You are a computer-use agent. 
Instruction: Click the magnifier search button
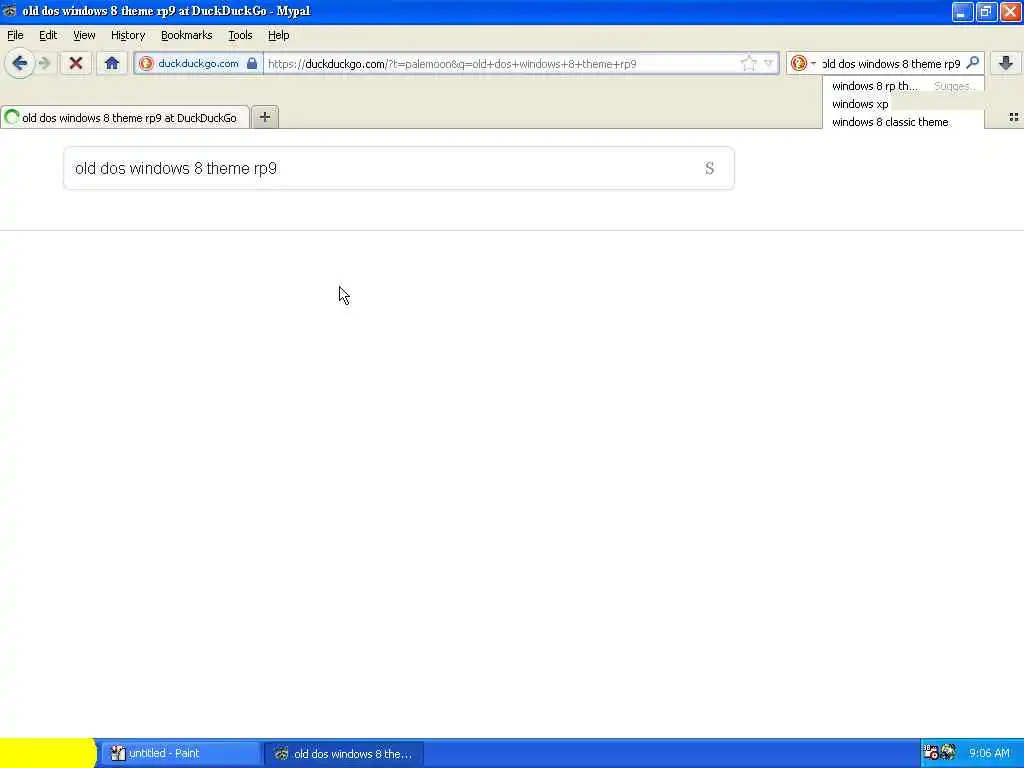pos(972,63)
